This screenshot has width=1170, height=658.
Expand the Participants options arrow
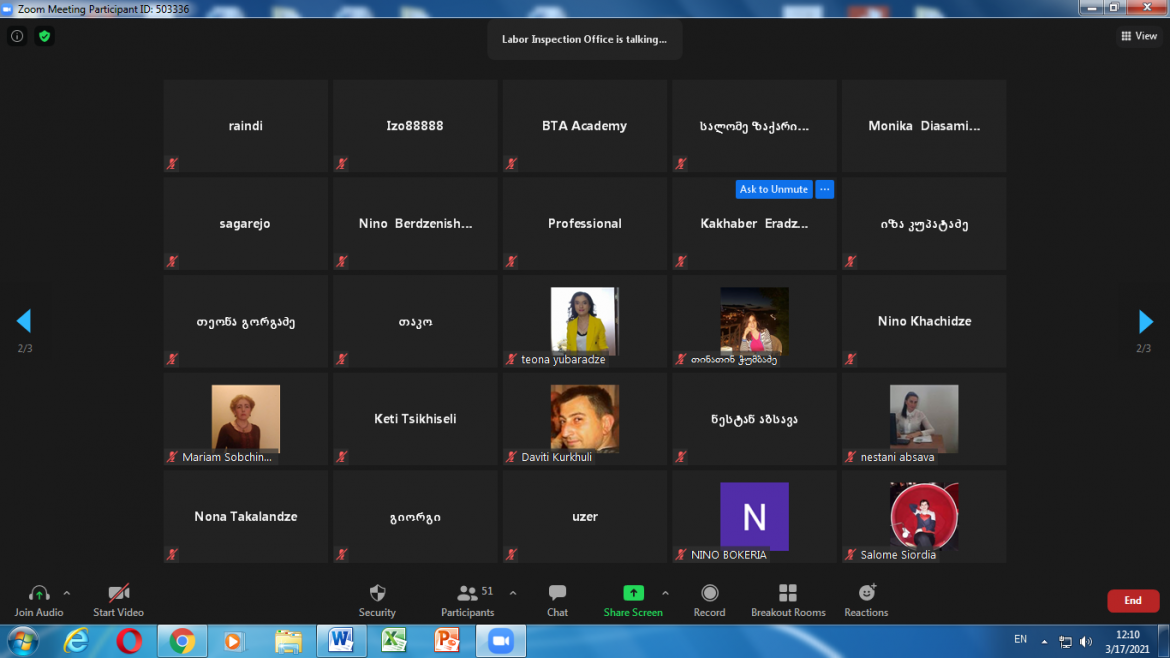(x=513, y=592)
